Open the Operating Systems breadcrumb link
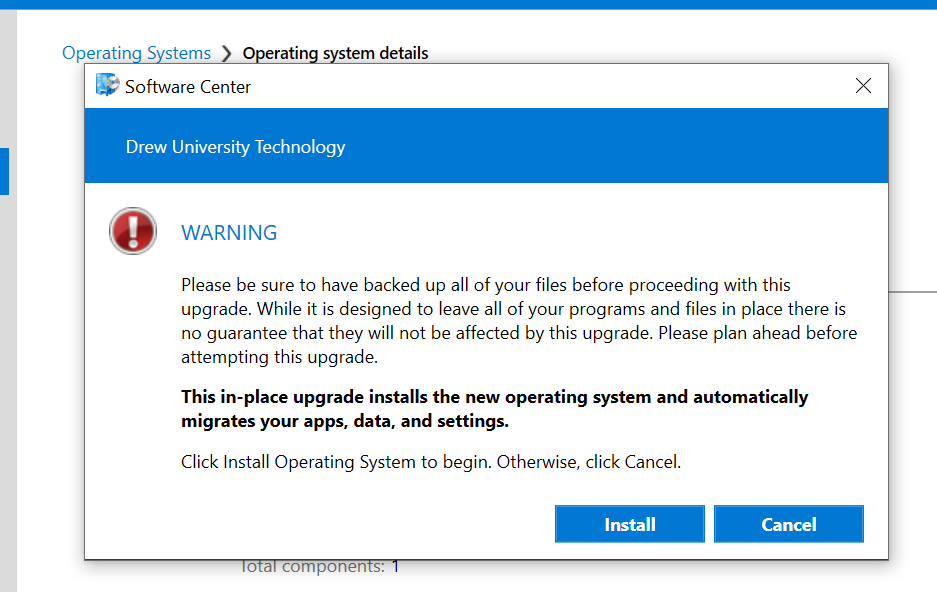 click(x=136, y=53)
